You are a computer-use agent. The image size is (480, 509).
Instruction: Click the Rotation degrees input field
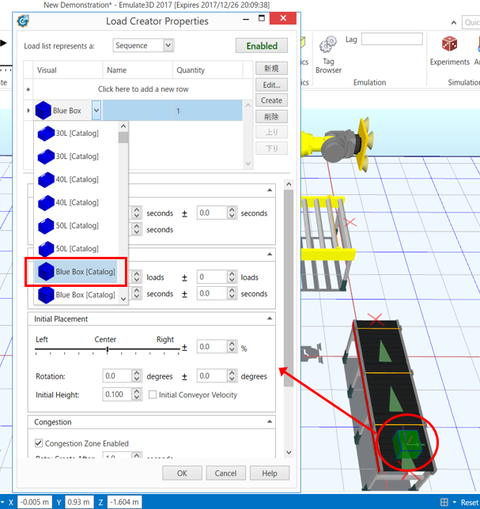(x=117, y=376)
